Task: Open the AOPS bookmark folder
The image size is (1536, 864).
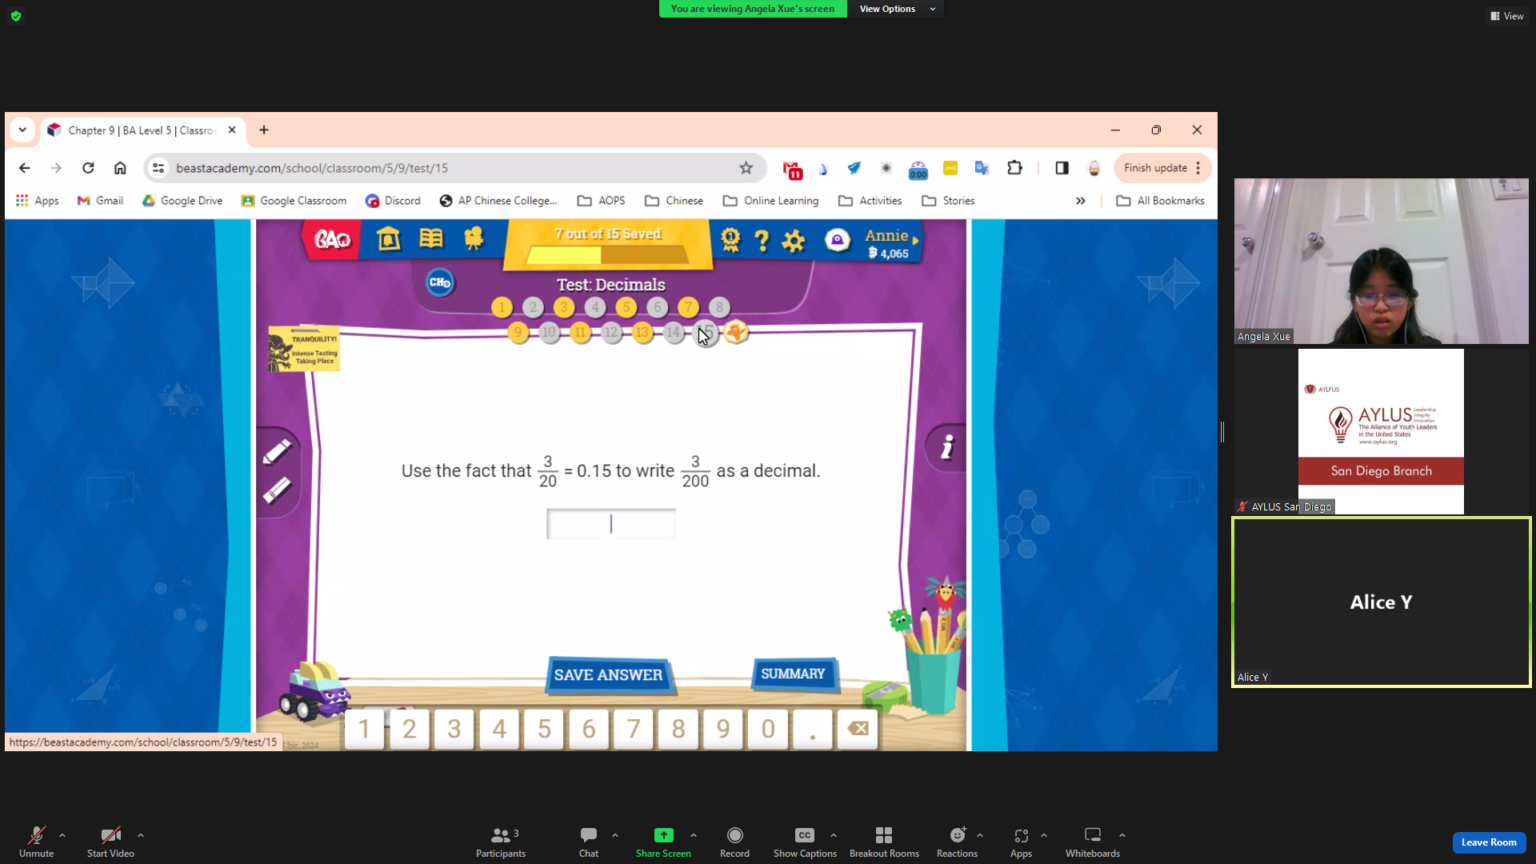Action: click(x=601, y=201)
